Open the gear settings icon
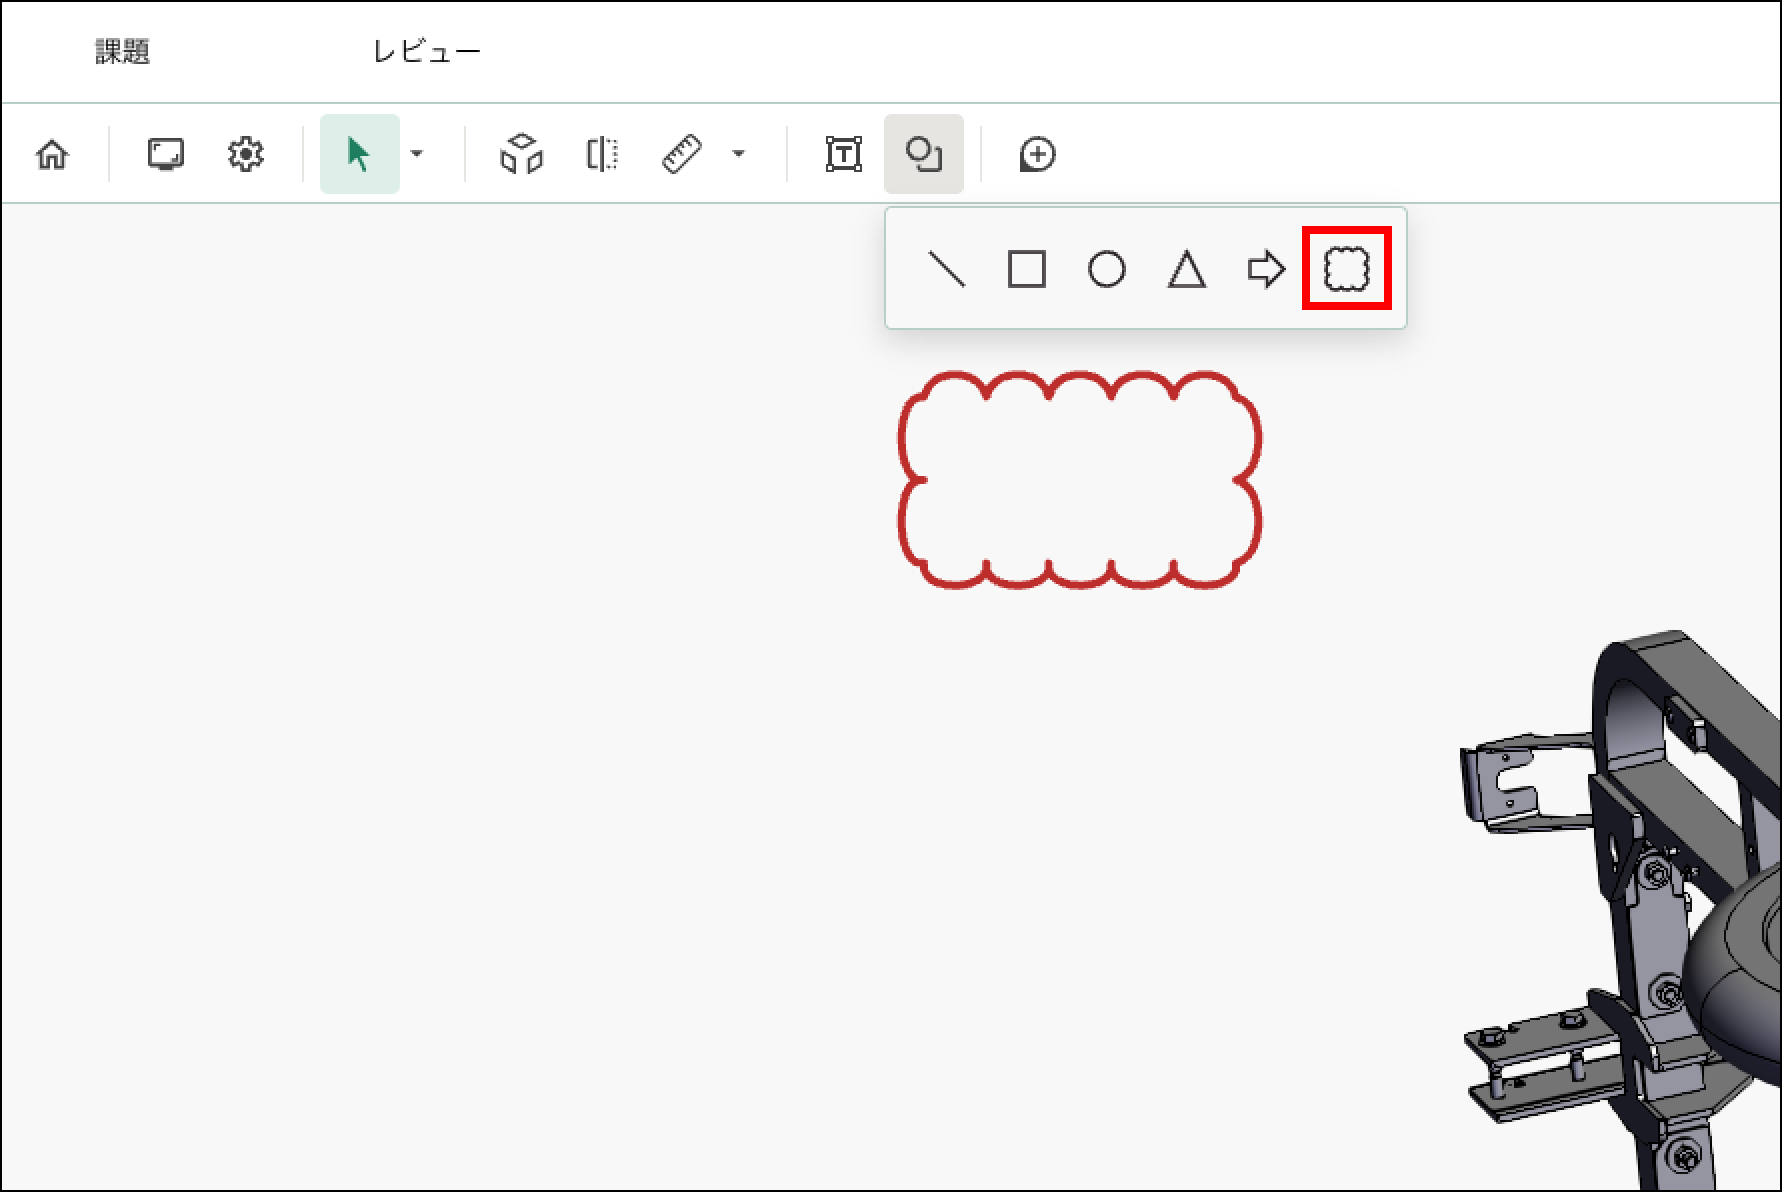Viewport: 1782px width, 1192px height. [x=245, y=155]
